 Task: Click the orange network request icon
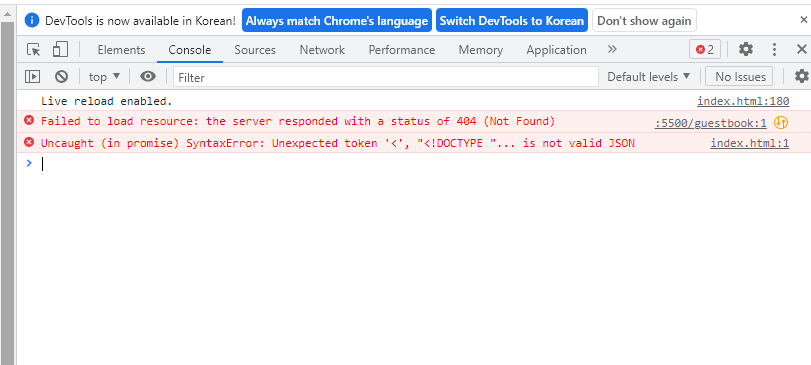[780, 123]
